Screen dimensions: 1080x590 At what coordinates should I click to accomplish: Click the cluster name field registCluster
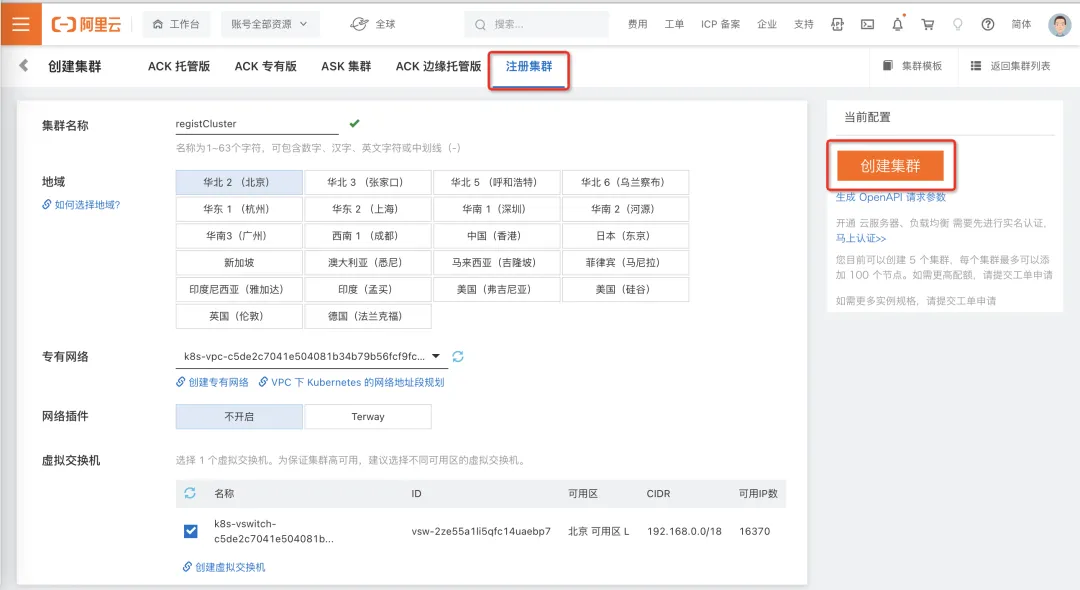[257, 124]
